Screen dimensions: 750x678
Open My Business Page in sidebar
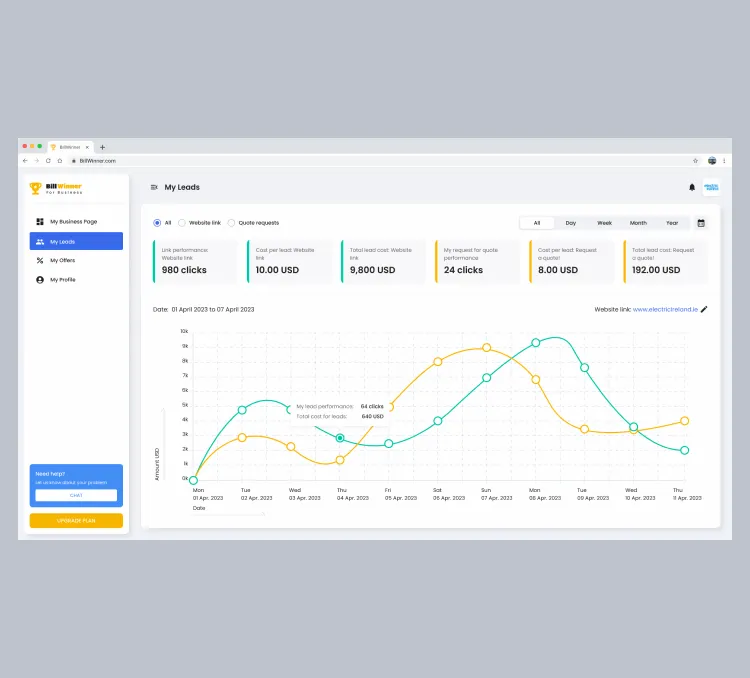[x=74, y=222]
